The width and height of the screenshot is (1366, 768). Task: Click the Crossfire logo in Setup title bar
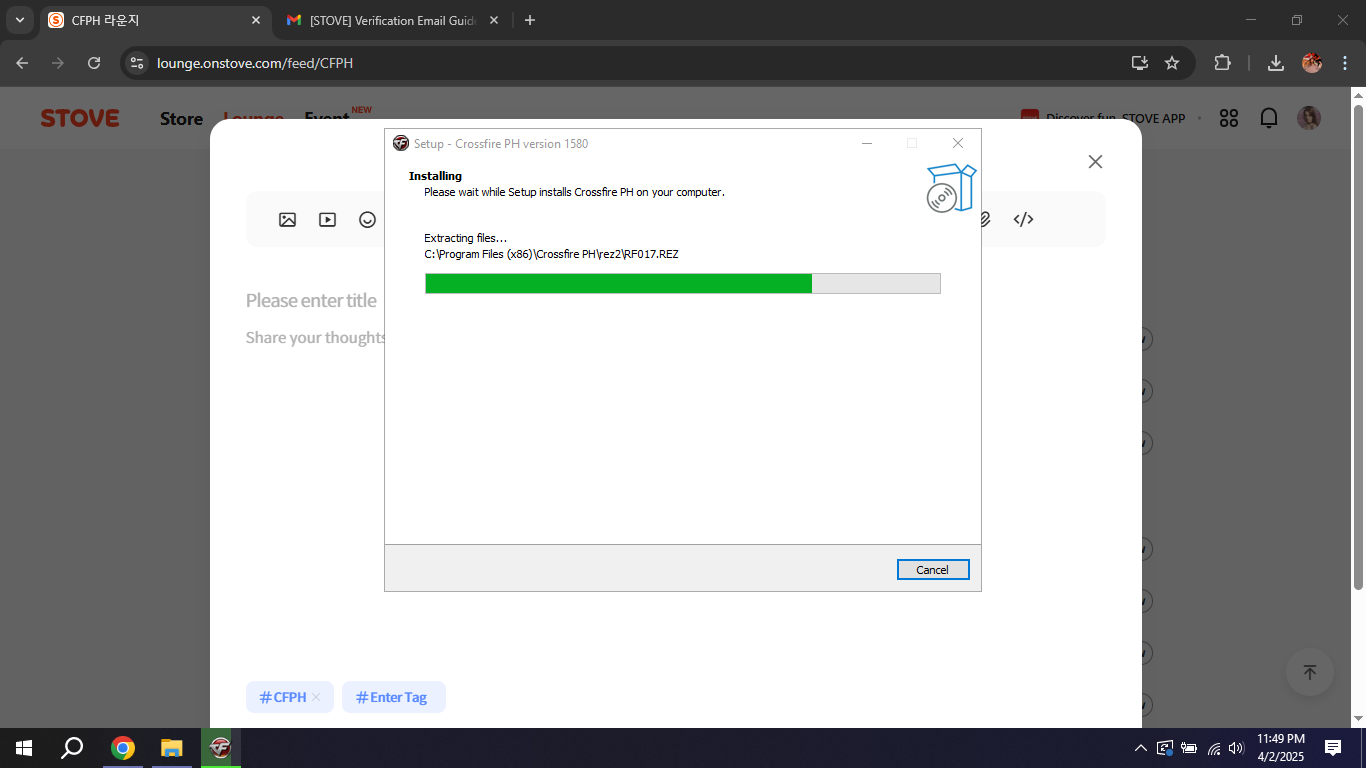pyautogui.click(x=401, y=143)
